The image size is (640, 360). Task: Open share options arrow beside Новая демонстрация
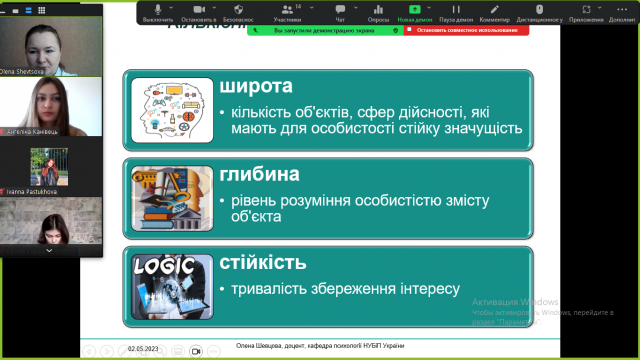pyautogui.click(x=429, y=8)
